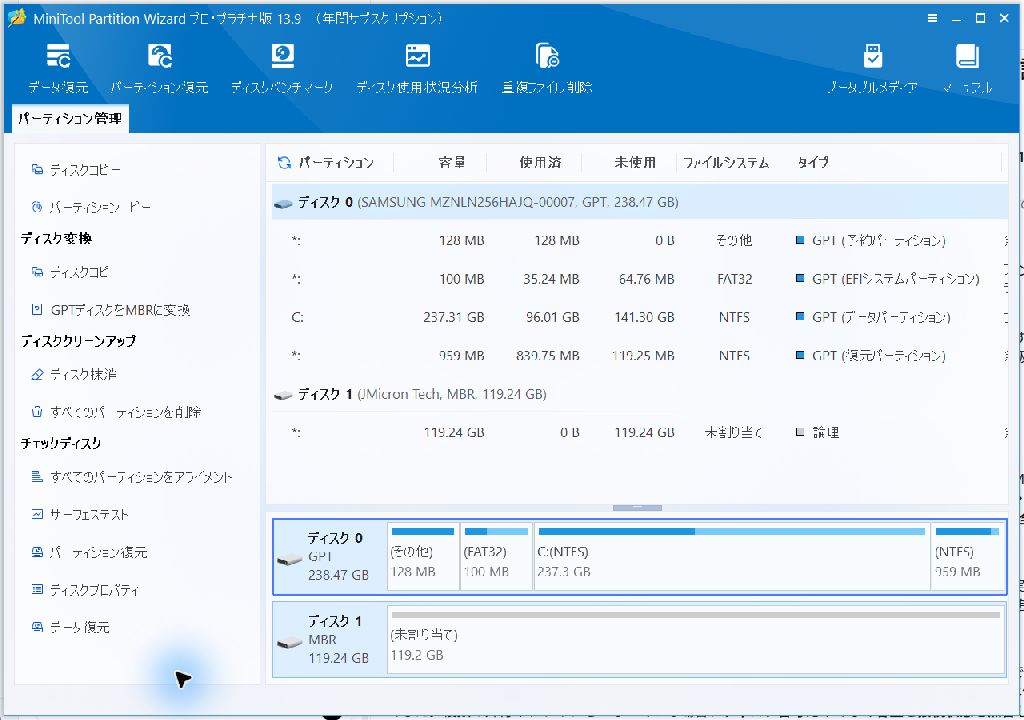This screenshot has width=1024, height=720.
Task: Select the (その他) 128 MB block in disk map
Action: [423, 556]
